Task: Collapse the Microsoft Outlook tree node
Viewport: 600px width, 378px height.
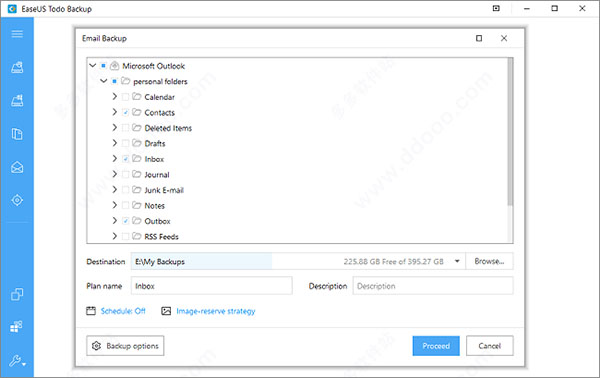Action: click(x=92, y=65)
